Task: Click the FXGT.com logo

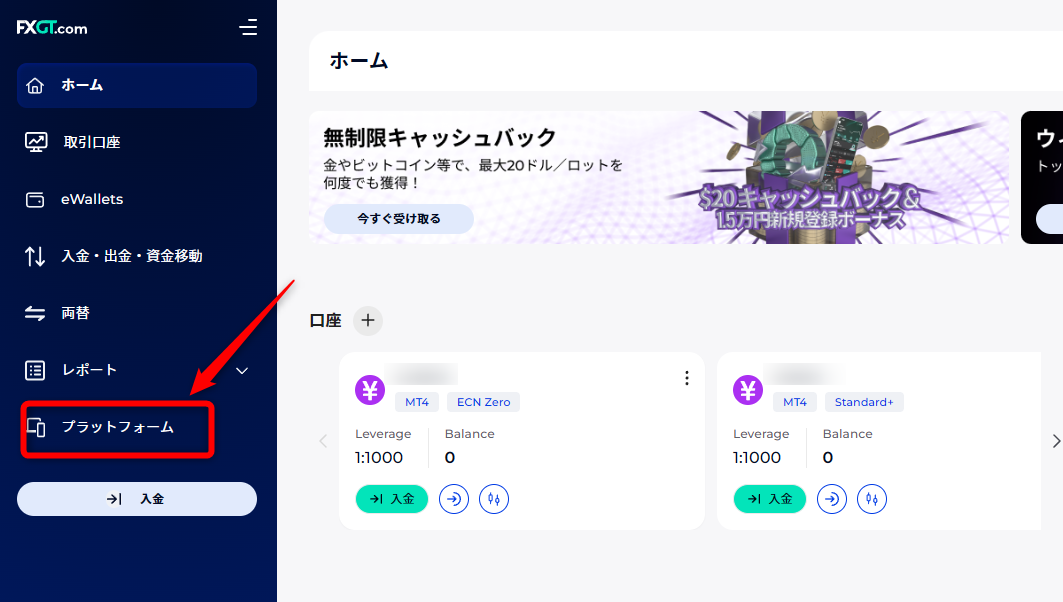Action: tap(52, 28)
